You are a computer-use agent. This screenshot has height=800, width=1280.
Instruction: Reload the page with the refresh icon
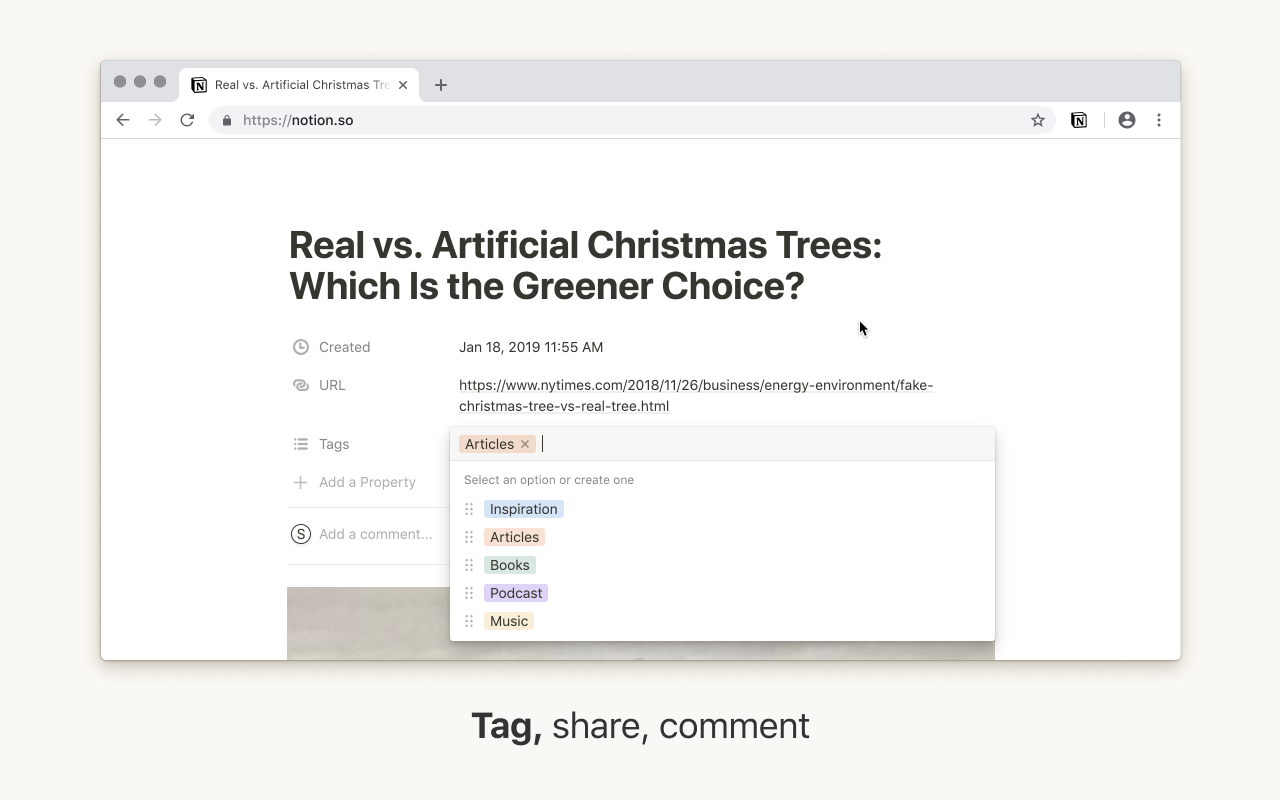click(187, 119)
